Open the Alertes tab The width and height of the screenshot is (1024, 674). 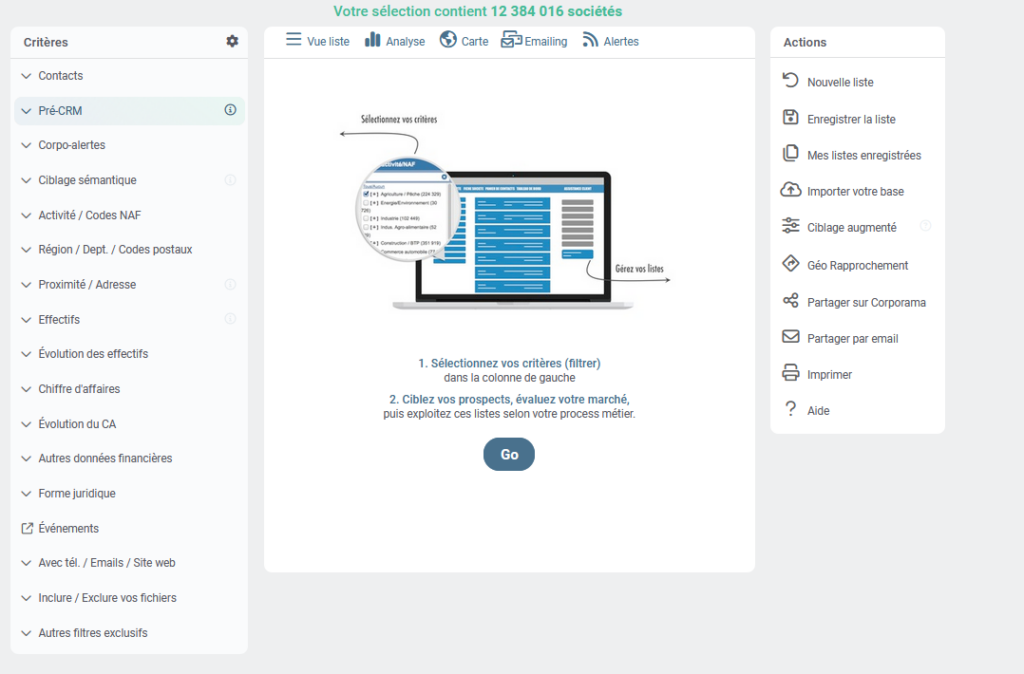pos(610,41)
